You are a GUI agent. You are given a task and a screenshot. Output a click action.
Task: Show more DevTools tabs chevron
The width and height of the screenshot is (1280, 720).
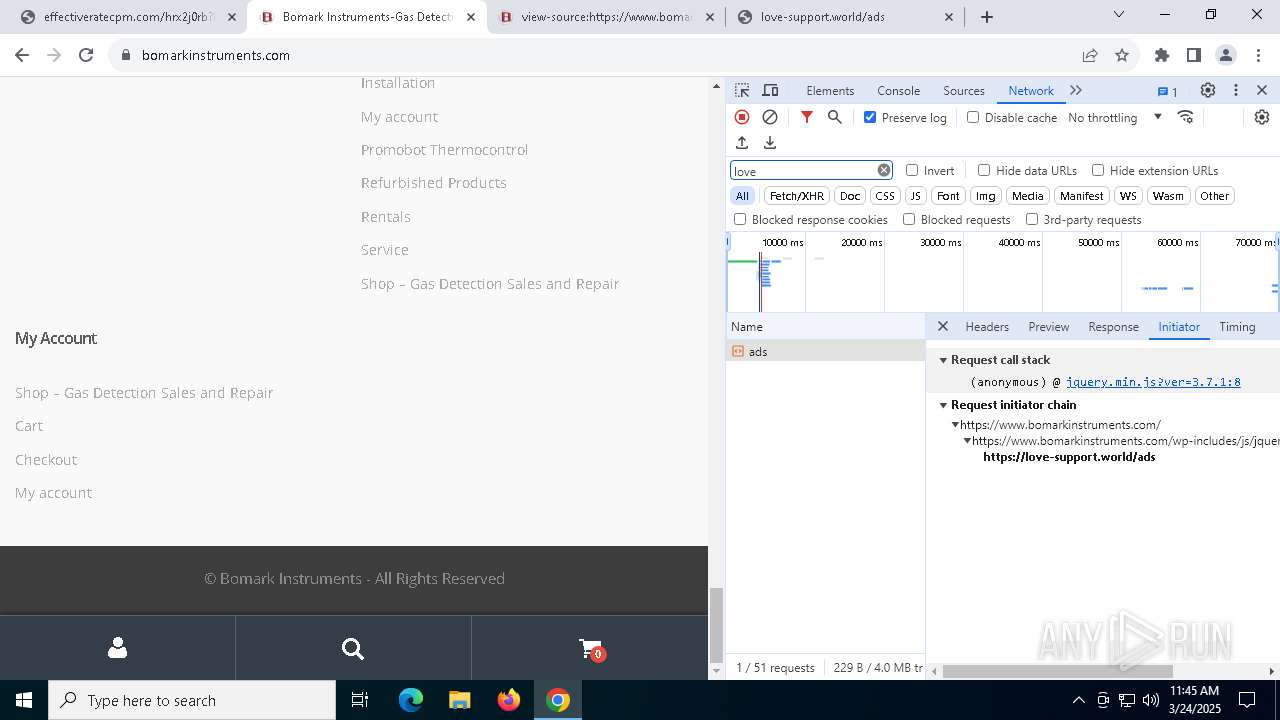point(1076,90)
